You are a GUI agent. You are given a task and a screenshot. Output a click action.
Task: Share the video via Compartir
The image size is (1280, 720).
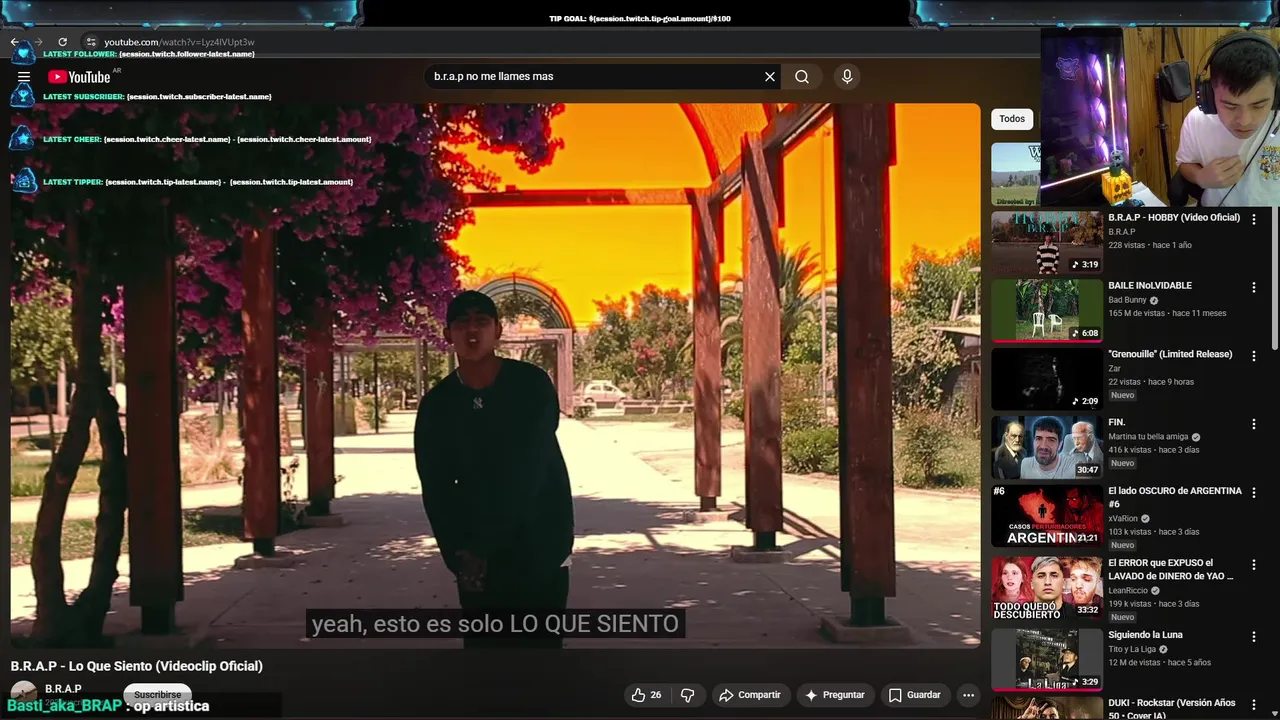(750, 695)
